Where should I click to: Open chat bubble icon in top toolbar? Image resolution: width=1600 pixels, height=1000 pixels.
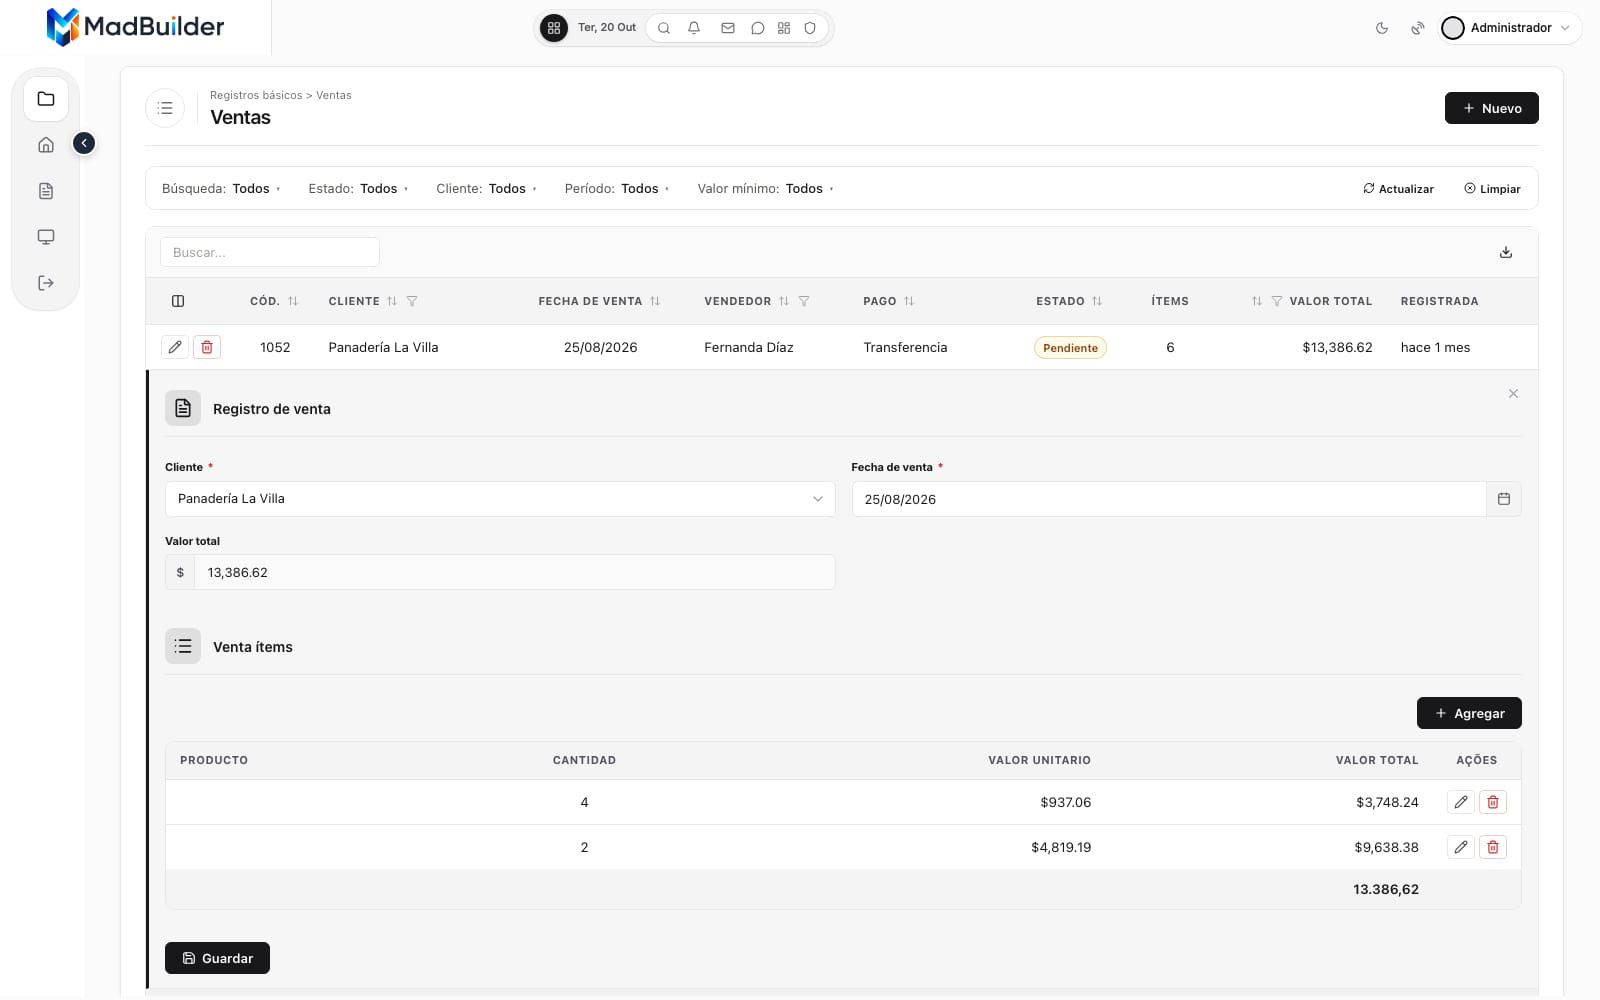[758, 28]
